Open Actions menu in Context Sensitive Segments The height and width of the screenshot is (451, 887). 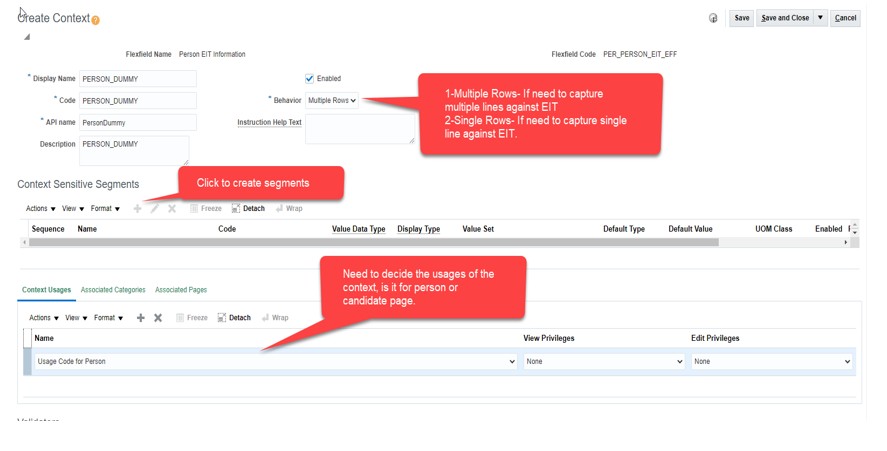(40, 209)
